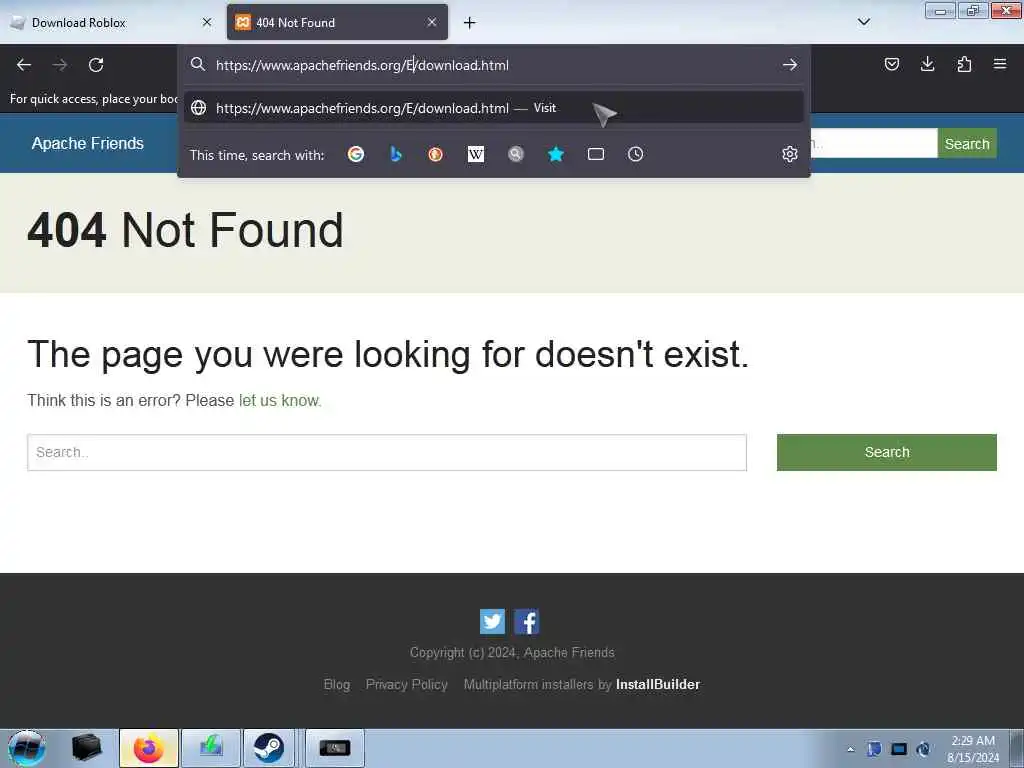Viewport: 1024px width, 768px height.
Task: Search bookmarks with the star icon
Action: (556, 154)
